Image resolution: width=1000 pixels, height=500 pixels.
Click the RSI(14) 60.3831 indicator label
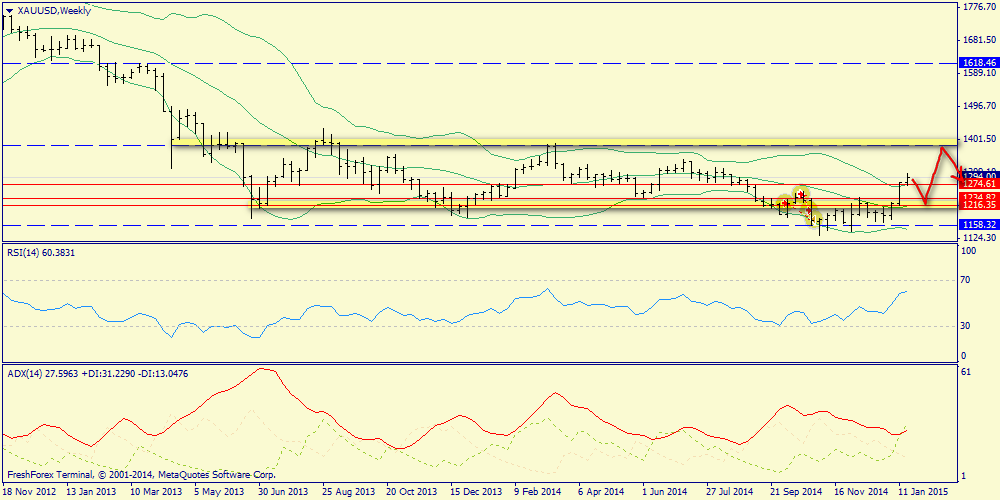43,253
